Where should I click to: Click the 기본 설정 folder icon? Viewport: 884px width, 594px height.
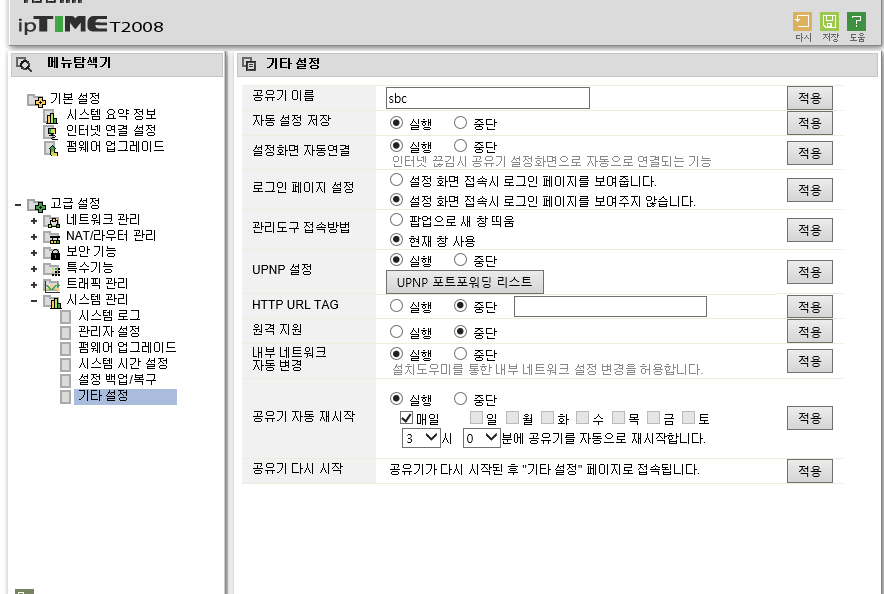click(37, 100)
